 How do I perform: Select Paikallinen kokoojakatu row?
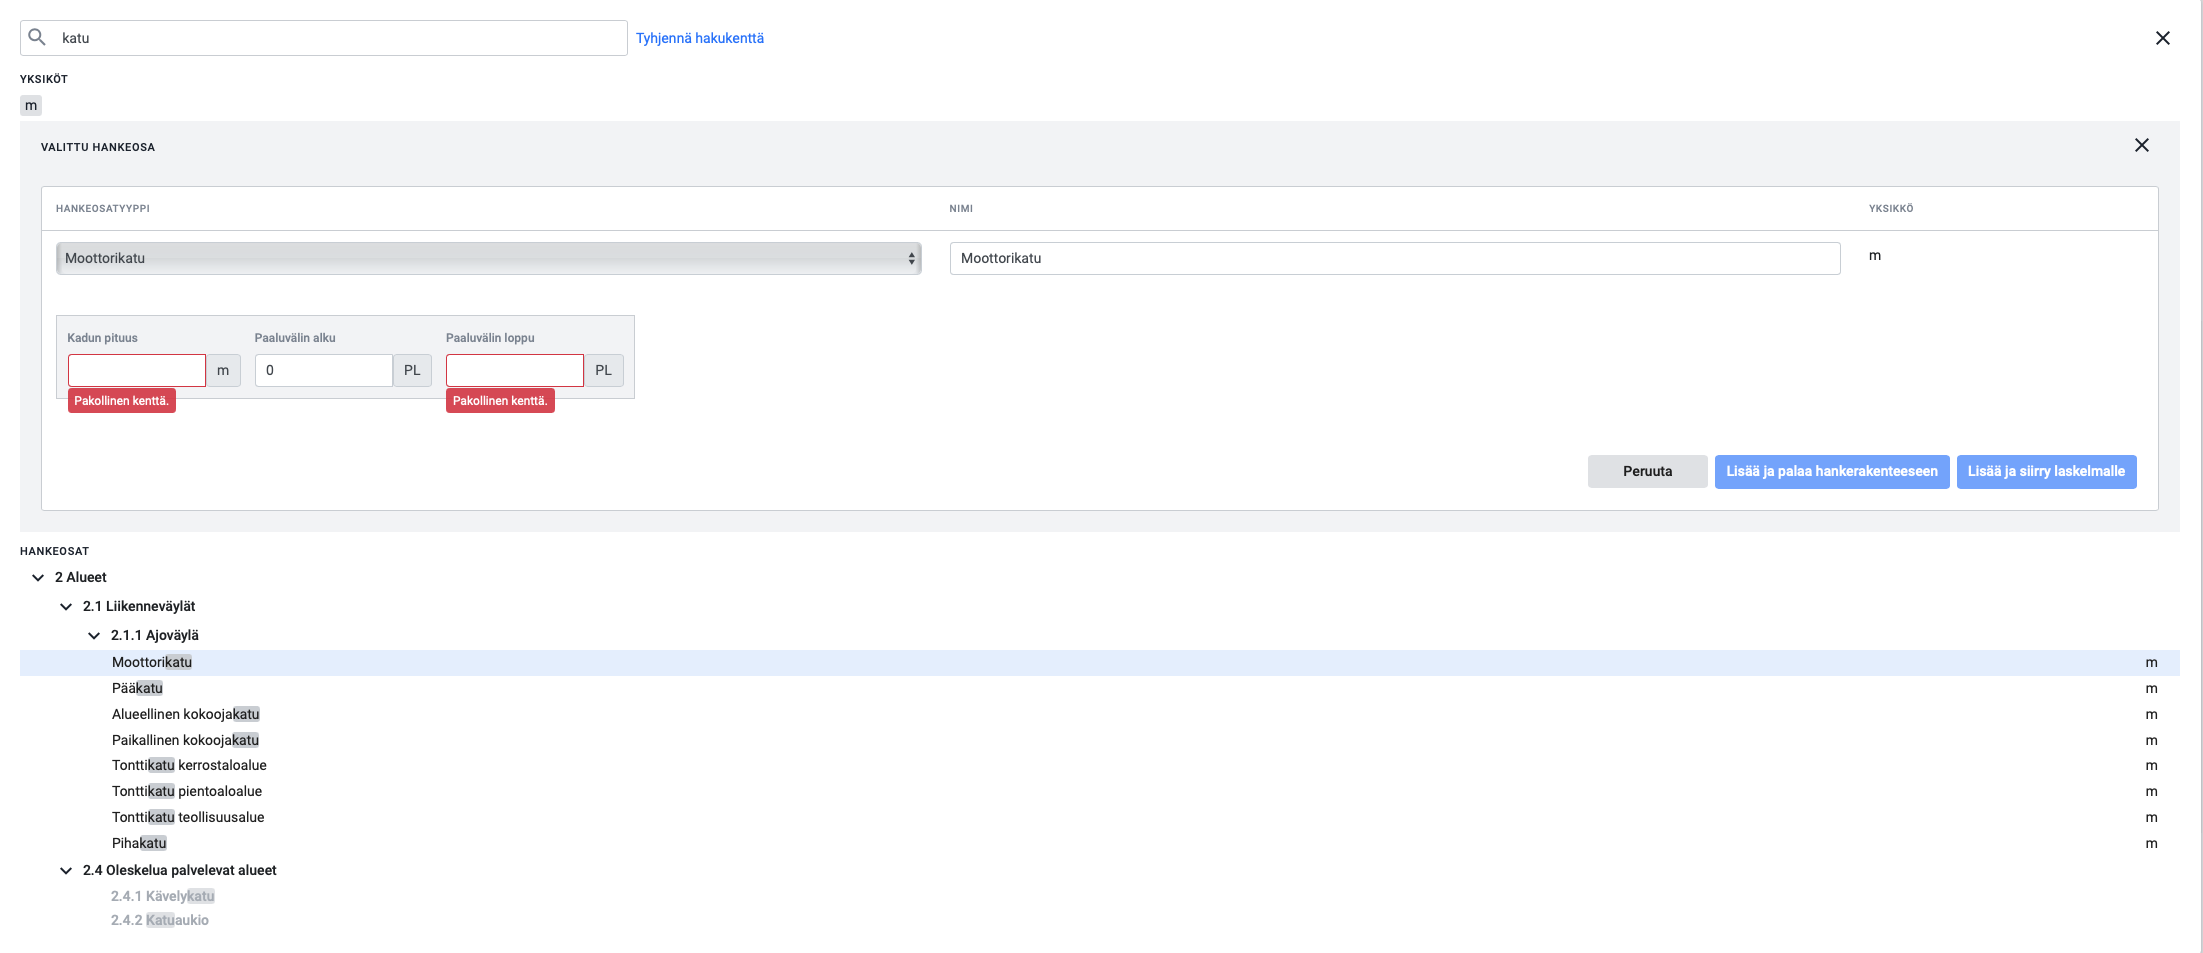coord(1100,740)
